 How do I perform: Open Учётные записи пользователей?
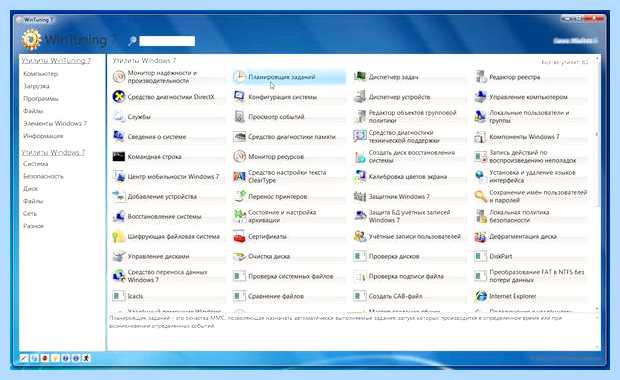click(x=409, y=236)
